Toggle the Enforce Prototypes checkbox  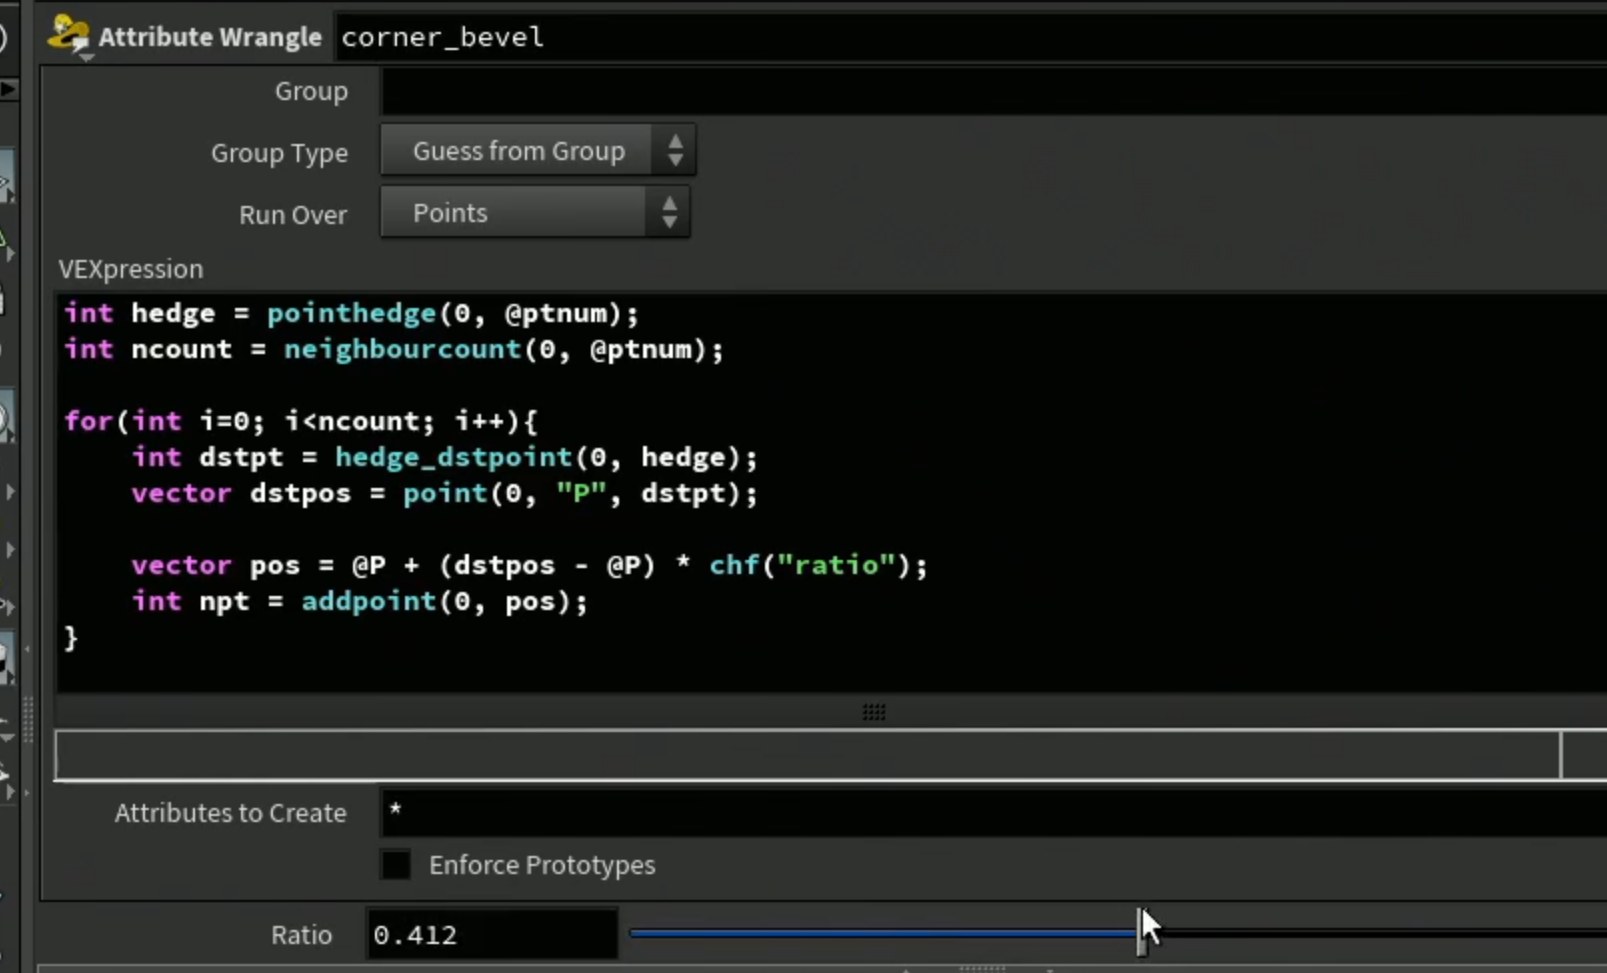pos(396,865)
